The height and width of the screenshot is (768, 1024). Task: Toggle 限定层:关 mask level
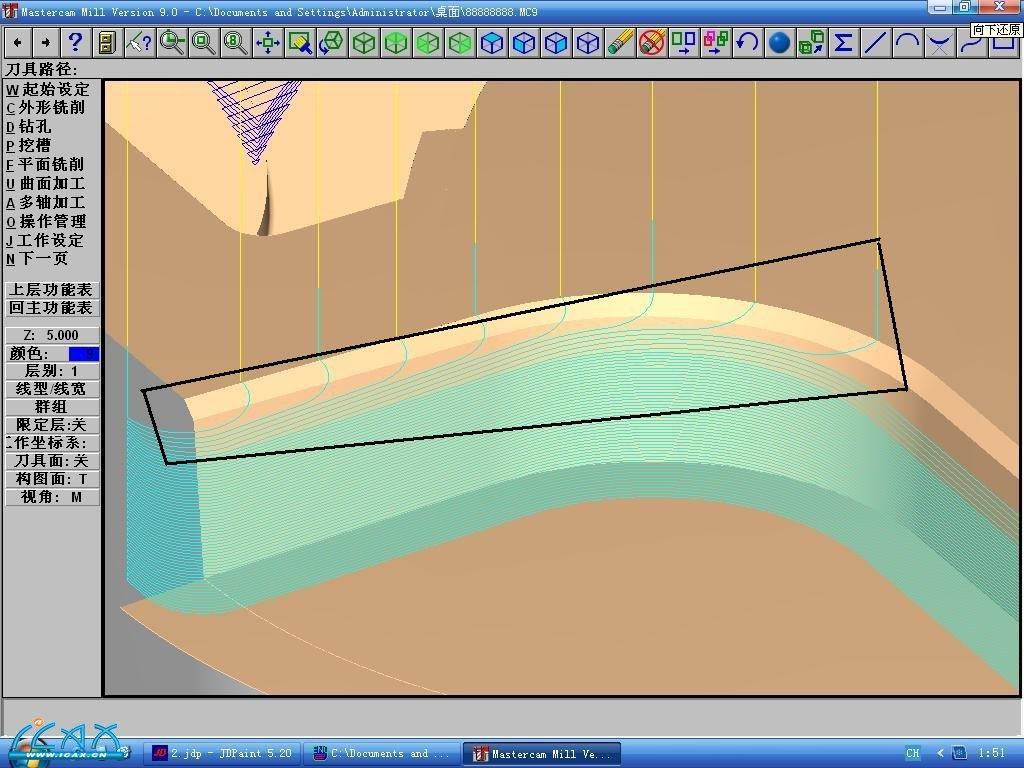pos(52,424)
